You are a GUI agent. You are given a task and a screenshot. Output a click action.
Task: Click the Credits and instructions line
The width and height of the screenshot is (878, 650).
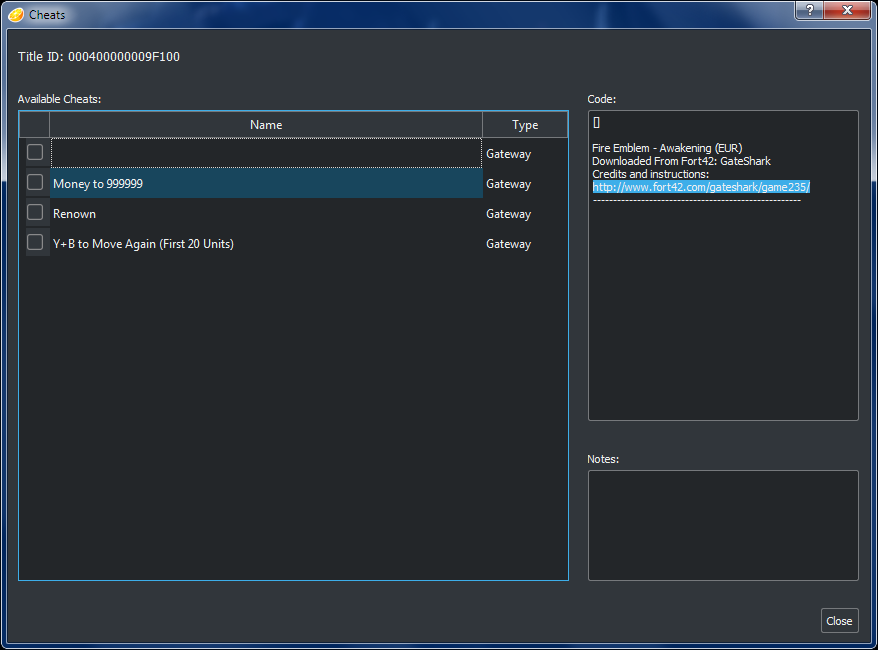point(651,174)
